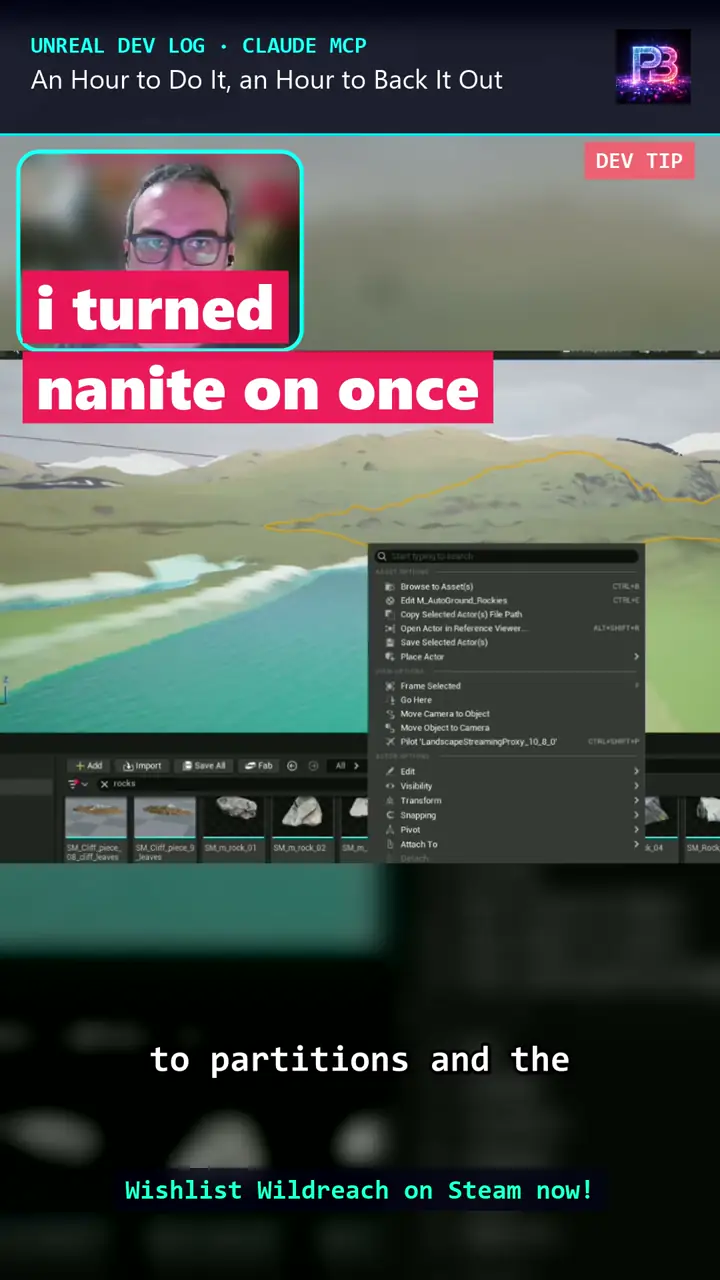Viewport: 720px width, 1280px height.
Task: Click the Browse to Asset(s) icon
Action: click(390, 587)
